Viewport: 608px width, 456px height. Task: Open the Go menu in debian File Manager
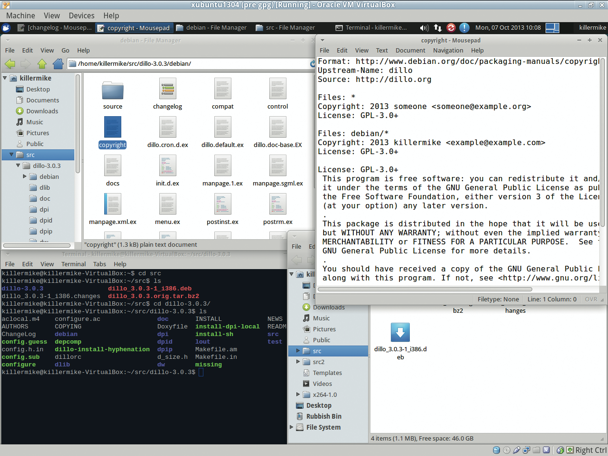point(65,50)
